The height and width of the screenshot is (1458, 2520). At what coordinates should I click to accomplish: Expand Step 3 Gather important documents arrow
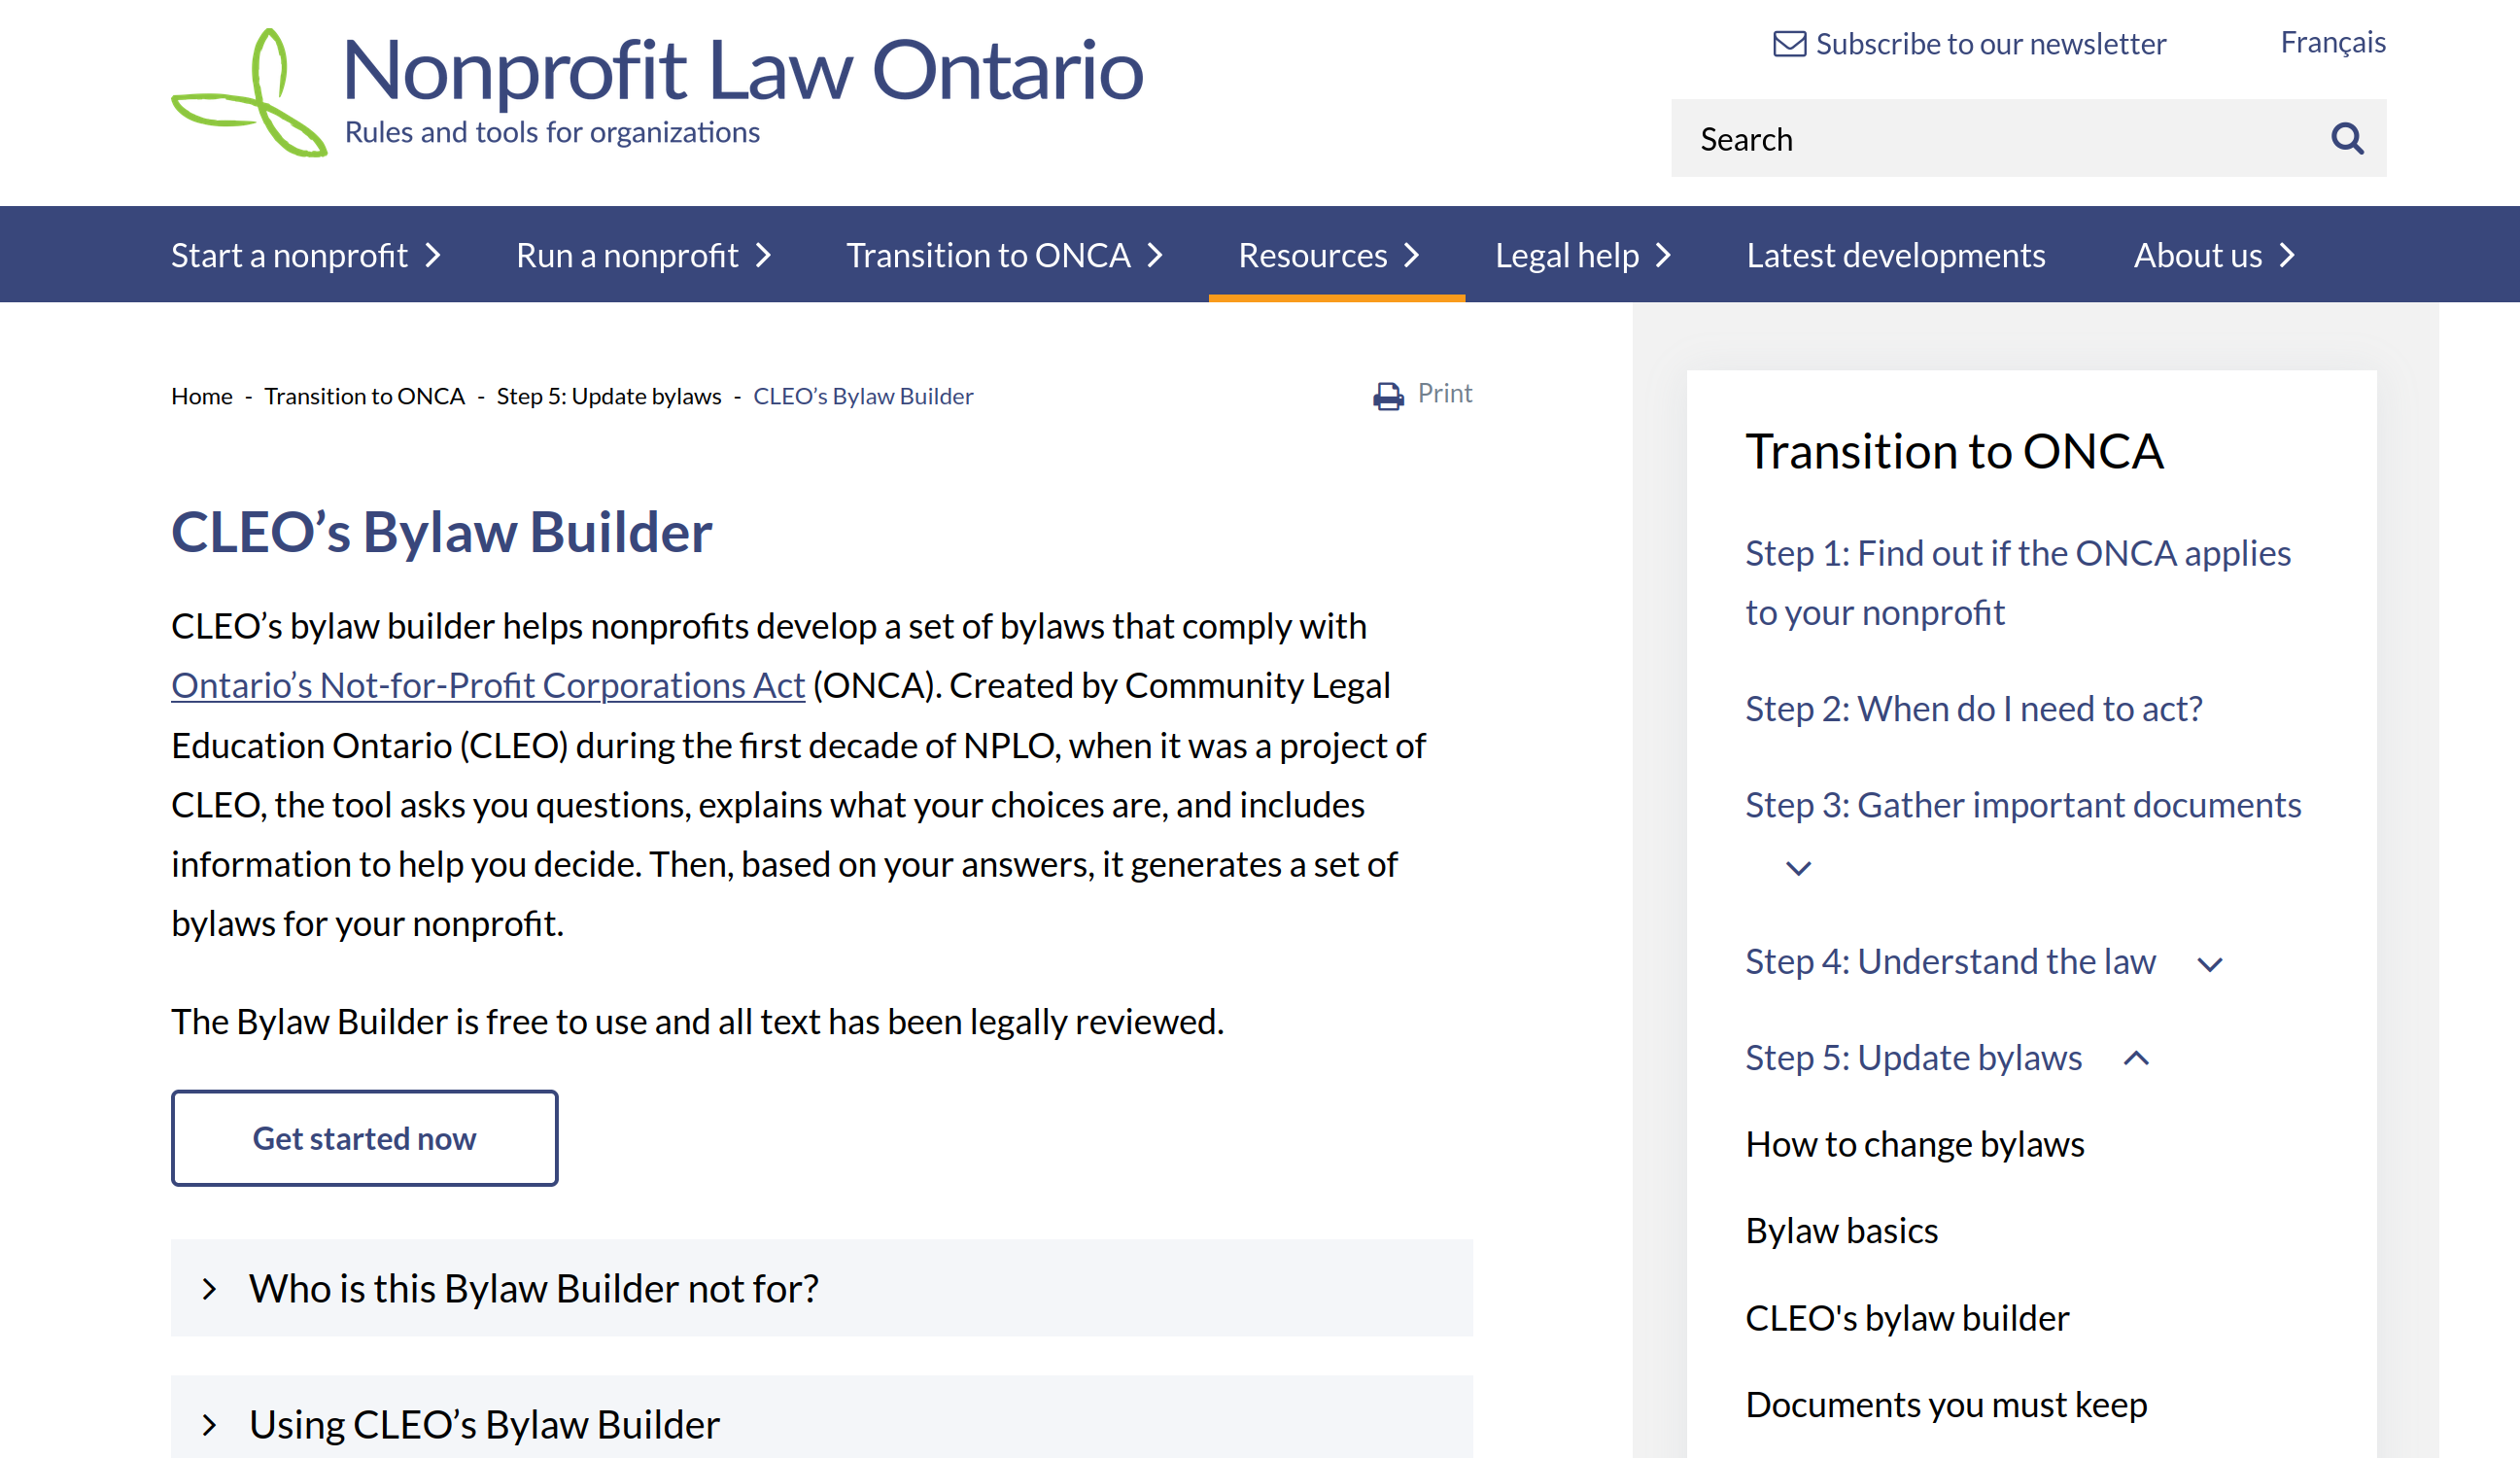pos(1798,868)
